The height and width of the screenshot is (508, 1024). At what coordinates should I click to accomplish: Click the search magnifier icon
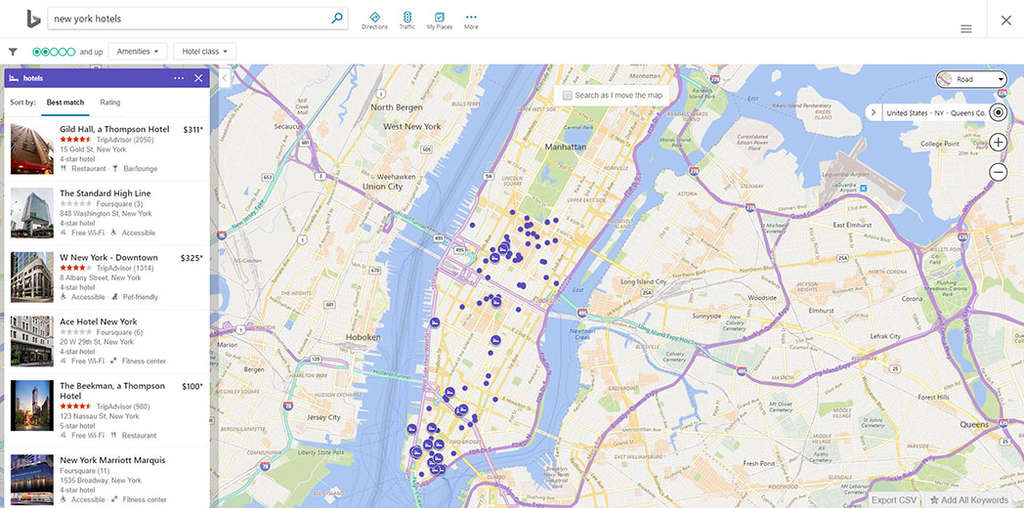[337, 18]
